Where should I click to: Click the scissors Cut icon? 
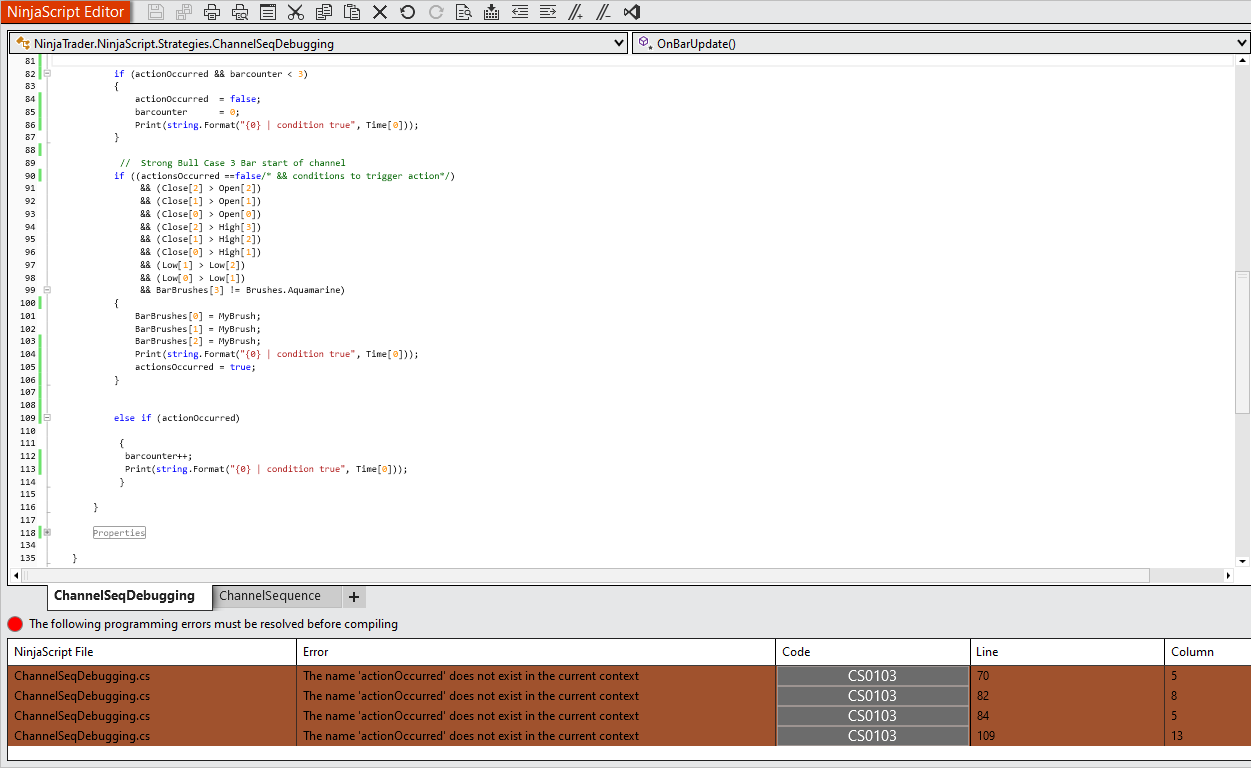[x=295, y=12]
